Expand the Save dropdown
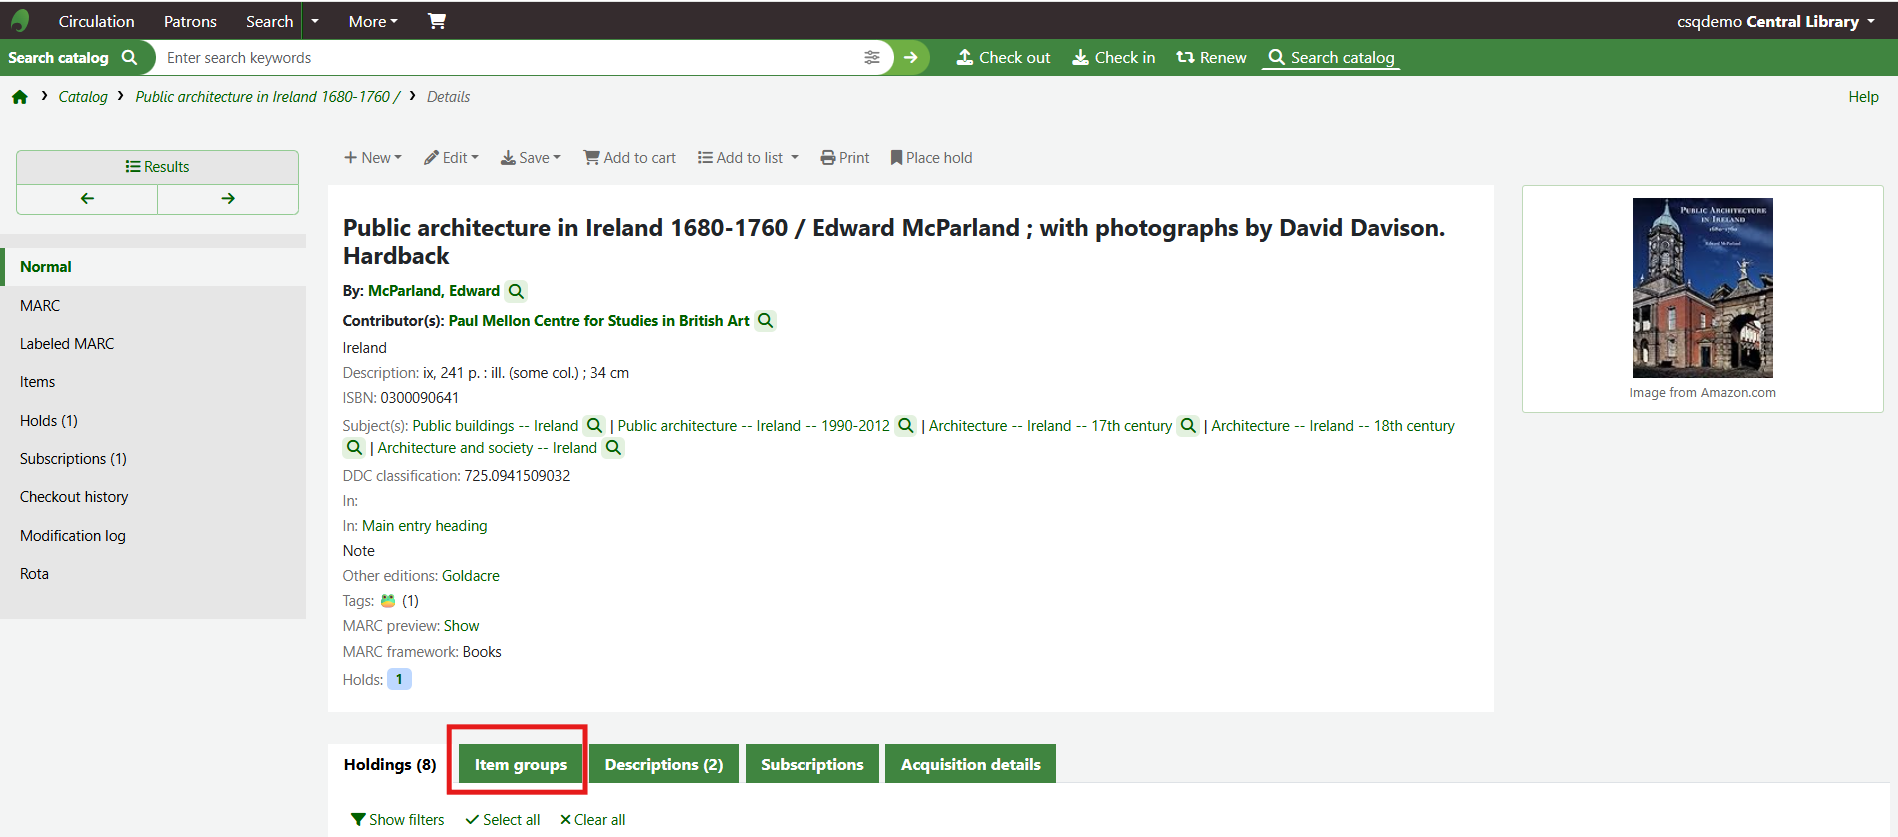 [531, 158]
